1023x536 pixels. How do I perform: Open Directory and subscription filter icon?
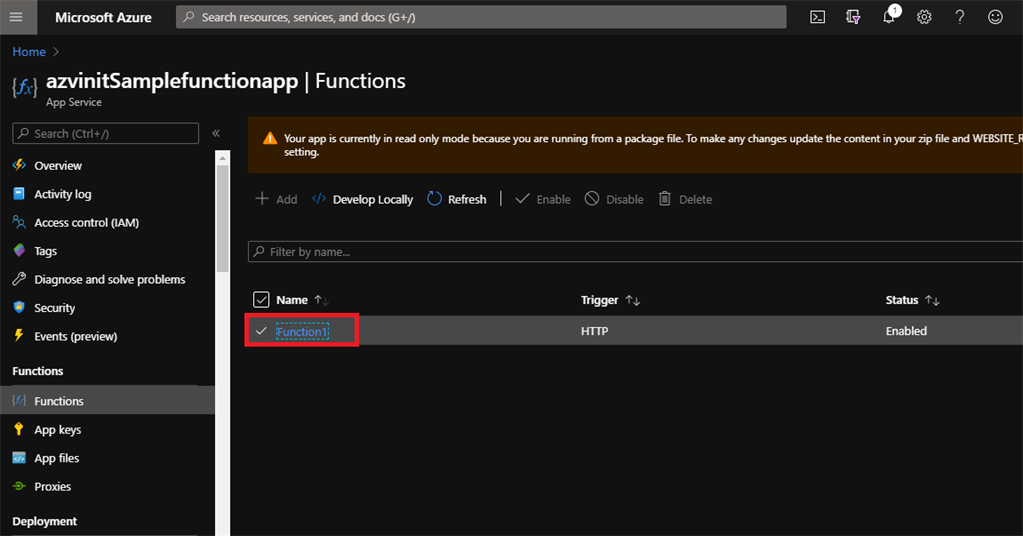tap(853, 18)
